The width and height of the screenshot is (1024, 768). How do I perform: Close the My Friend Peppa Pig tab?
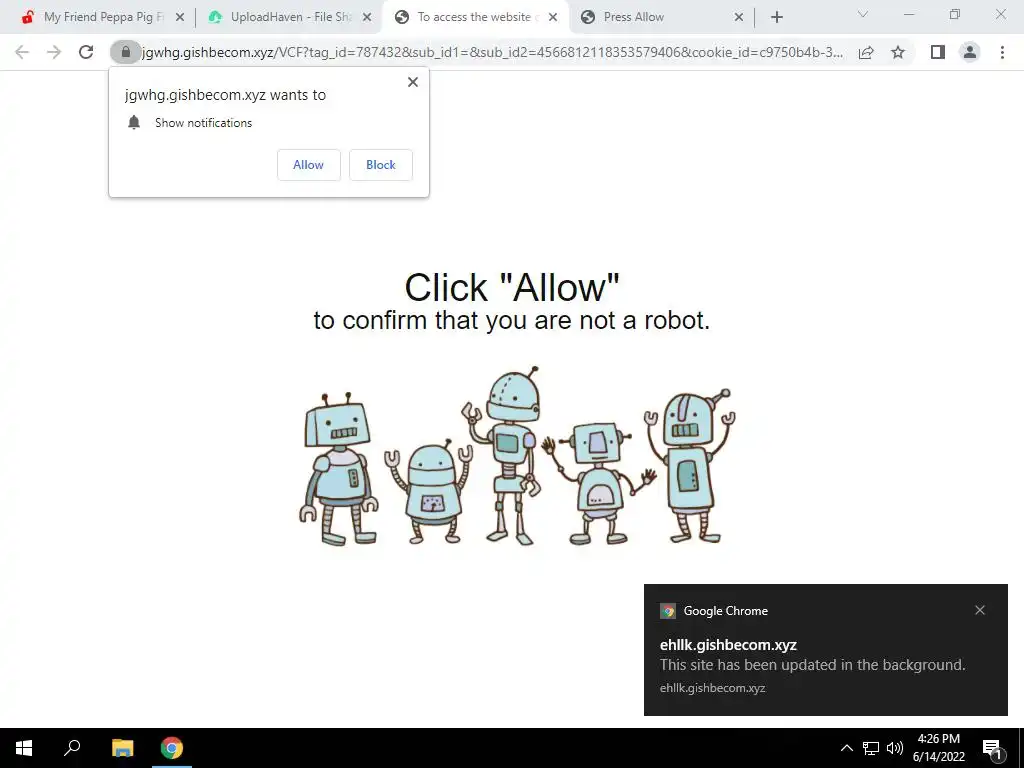pos(180,17)
